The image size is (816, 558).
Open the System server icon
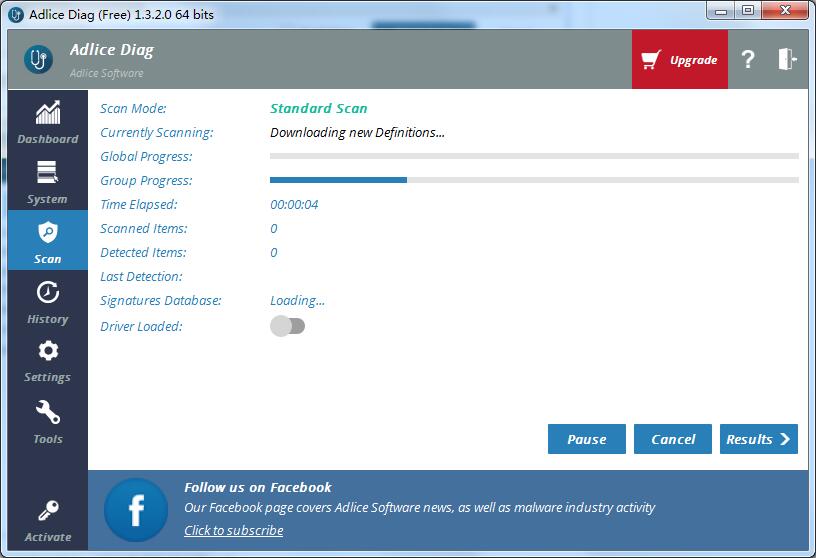(x=47, y=172)
